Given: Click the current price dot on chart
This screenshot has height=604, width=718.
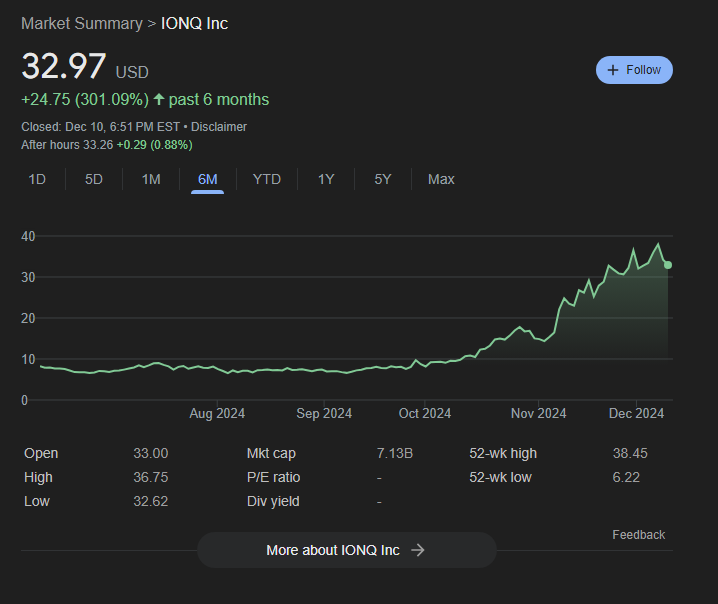Looking at the screenshot, I should [x=668, y=265].
